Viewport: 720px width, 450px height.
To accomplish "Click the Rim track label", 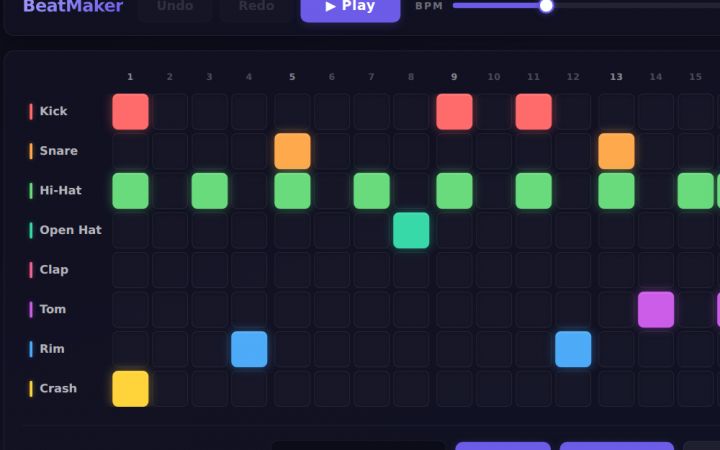I will click(52, 349).
